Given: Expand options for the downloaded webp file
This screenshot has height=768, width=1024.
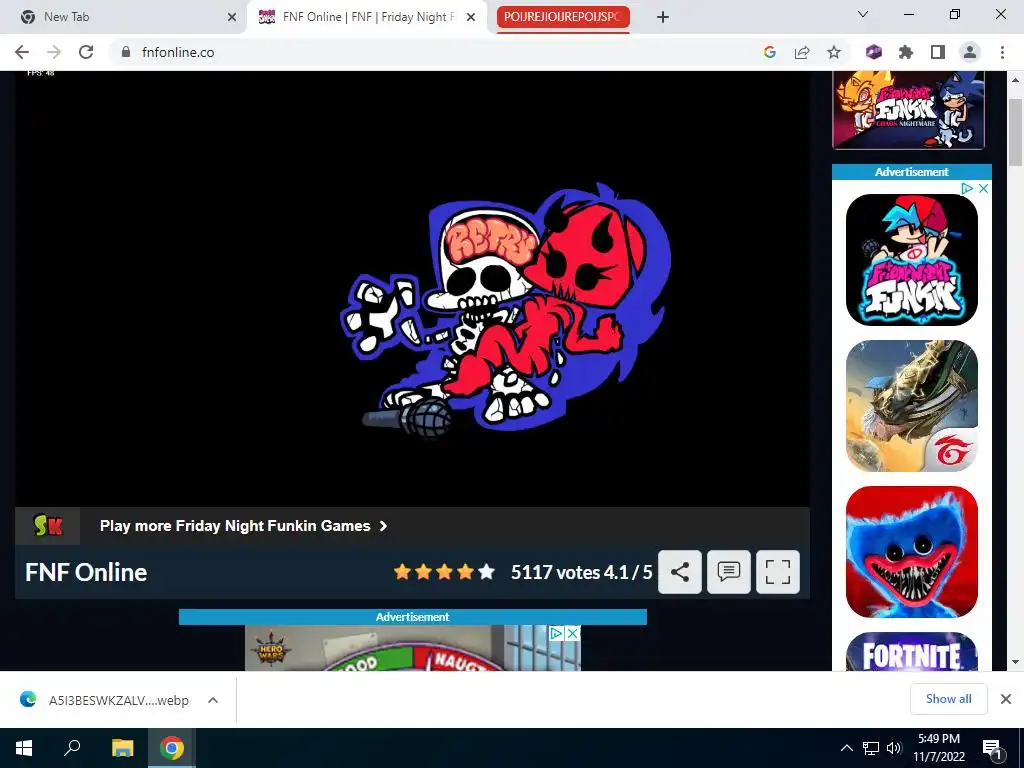Looking at the screenshot, I should point(212,700).
